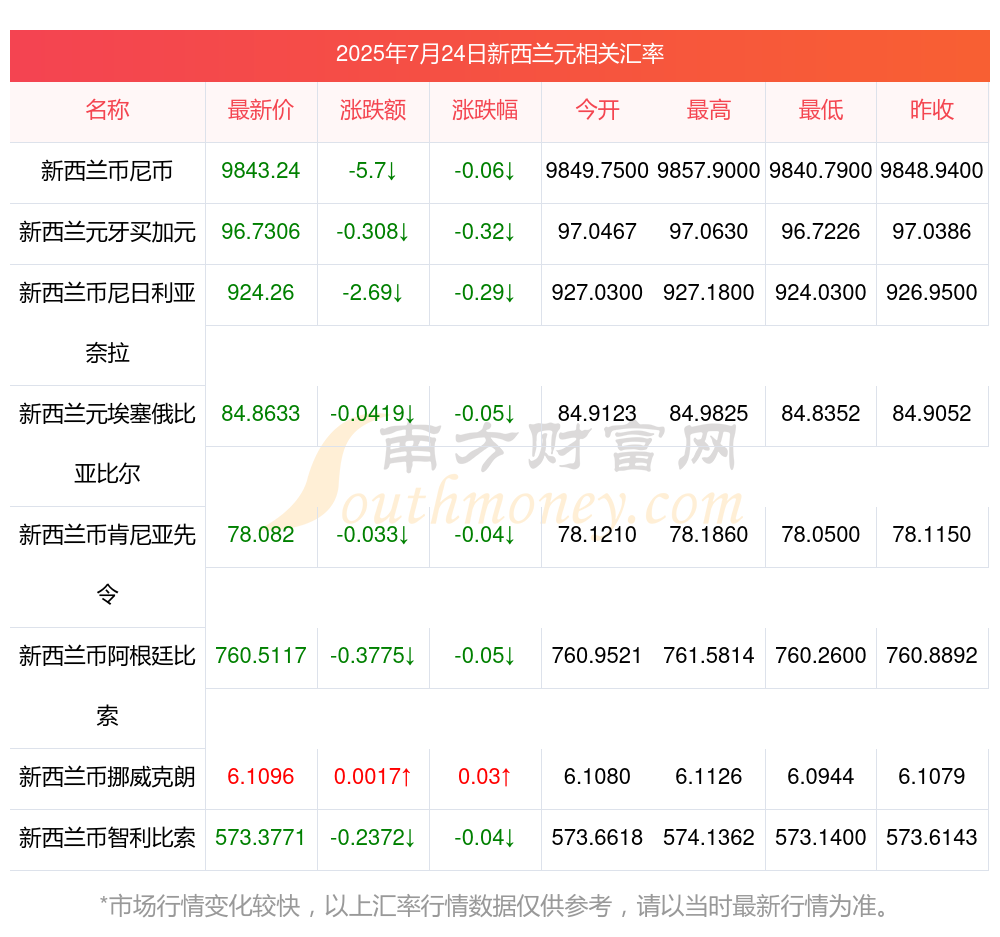Click change percent -0.32↓

coord(485,232)
